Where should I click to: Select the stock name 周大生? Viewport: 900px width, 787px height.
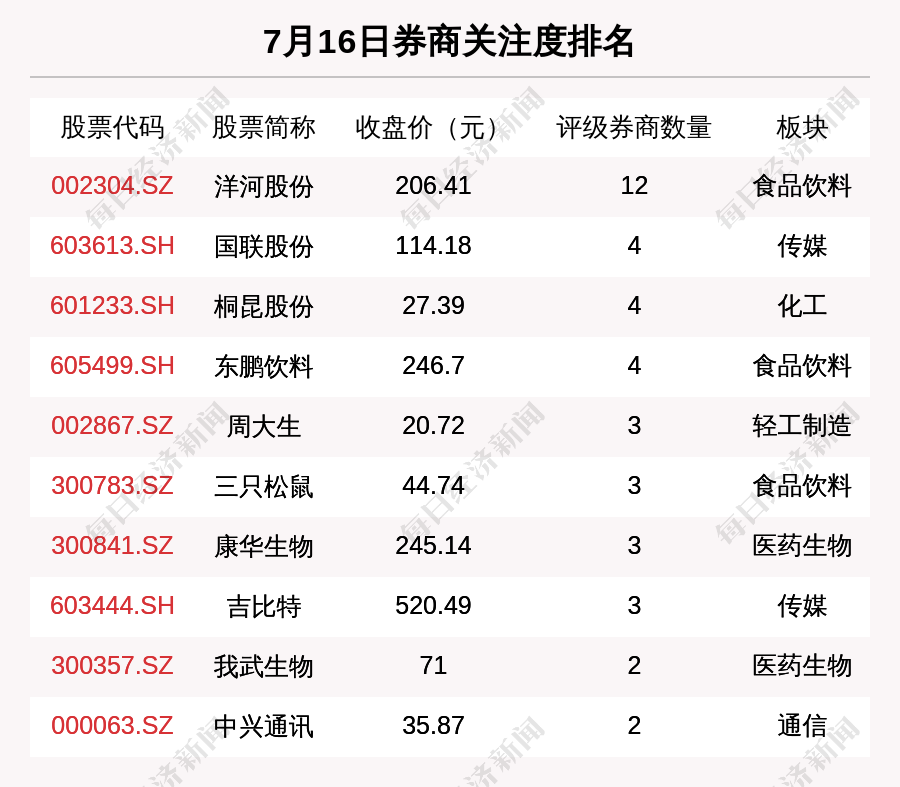coord(263,427)
